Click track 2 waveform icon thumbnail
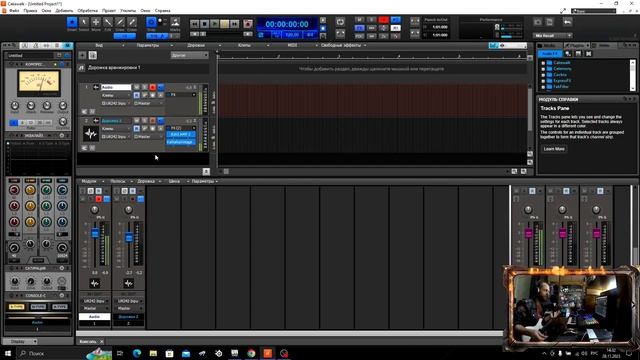 (x=91, y=133)
